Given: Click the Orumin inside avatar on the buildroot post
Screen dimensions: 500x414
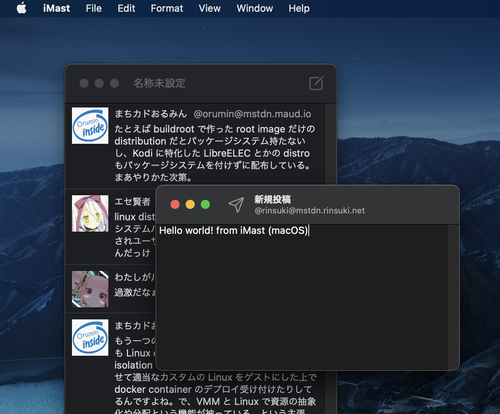Looking at the screenshot, I should [90, 126].
